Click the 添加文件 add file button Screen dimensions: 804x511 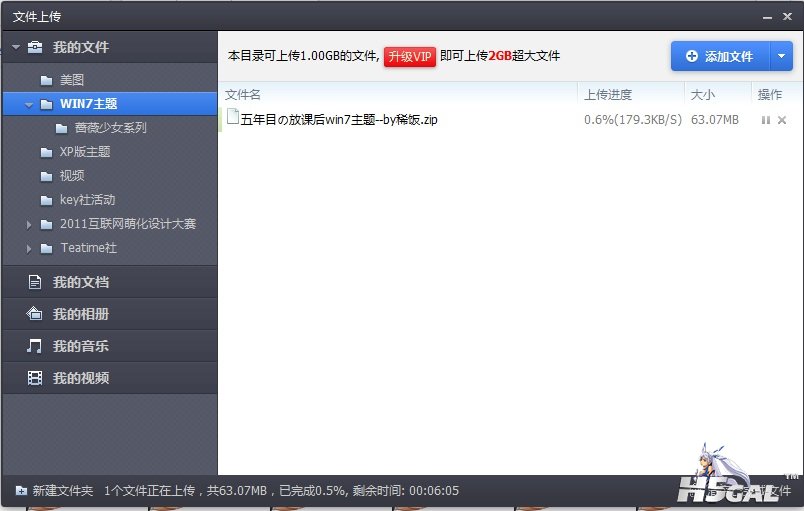click(719, 56)
